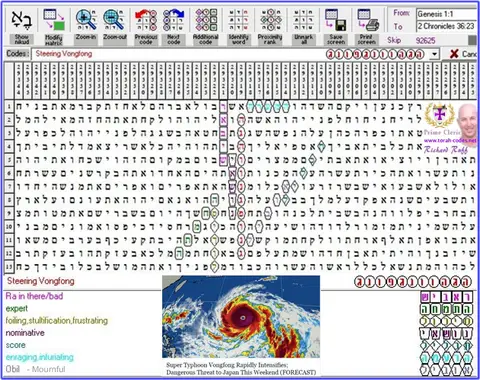Select matrix row number 4
This screenshot has height=380, width=480.
pyautogui.click(x=9, y=147)
